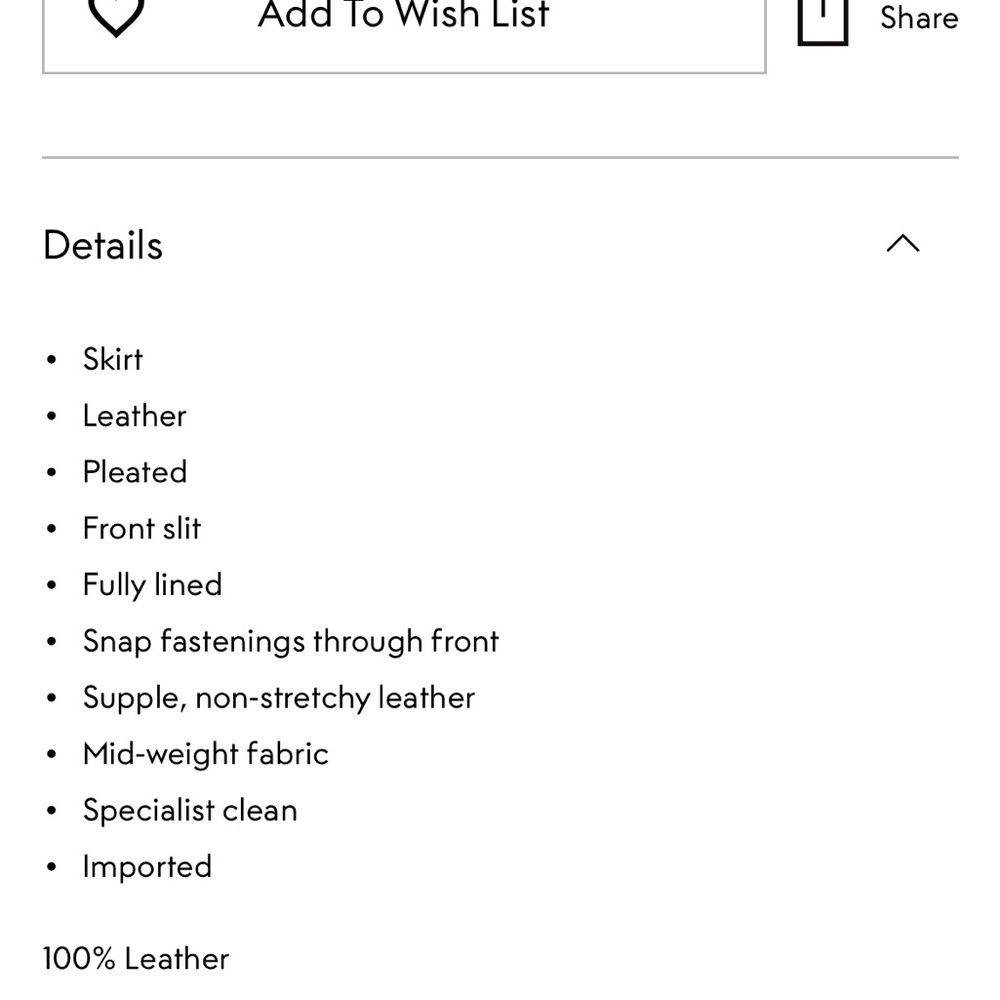Click the Front slit detail entry
Screen dimensions: 1000x1000
(142, 528)
